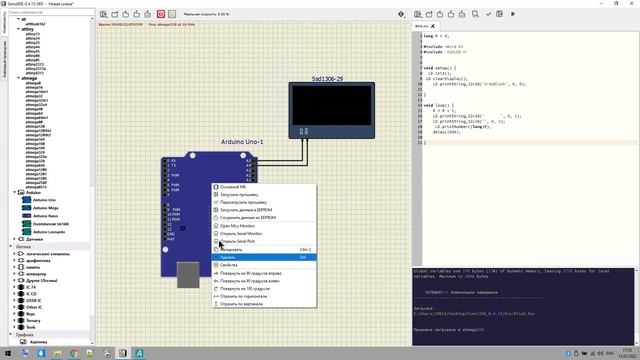The image size is (640, 360).
Task: Select the Картинка item under Графика
Action: (x=39, y=342)
